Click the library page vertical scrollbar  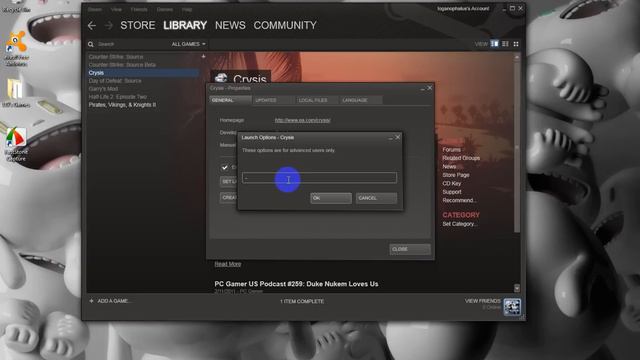point(517,173)
